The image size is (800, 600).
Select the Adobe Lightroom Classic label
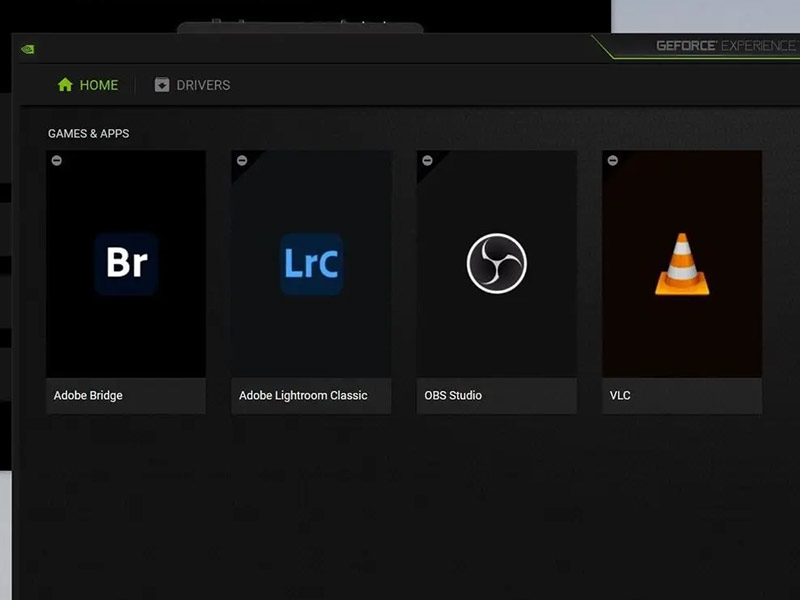click(x=303, y=395)
